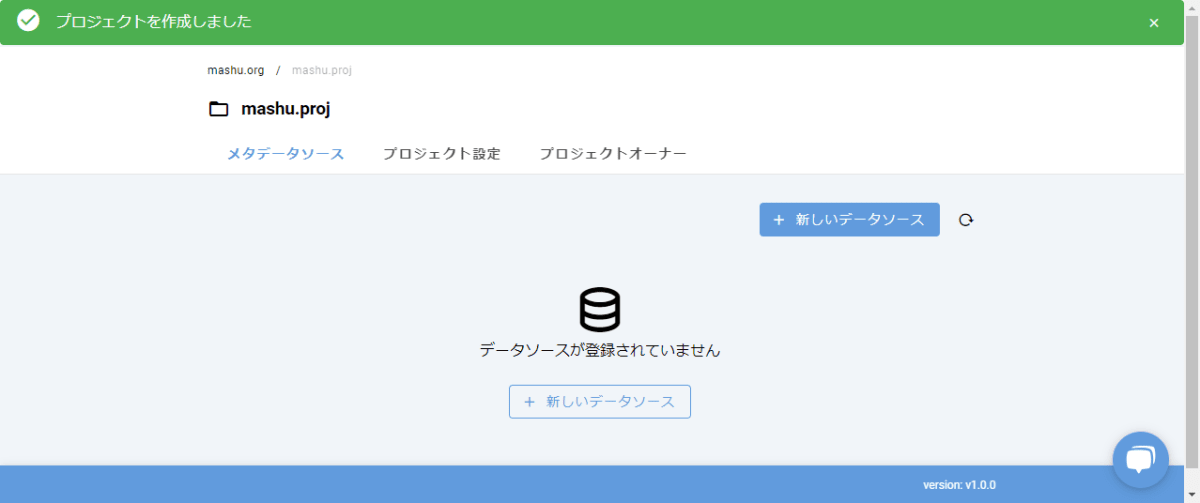This screenshot has width=1200, height=503.
Task: Click the mashu.proj project title
Action: 286,109
